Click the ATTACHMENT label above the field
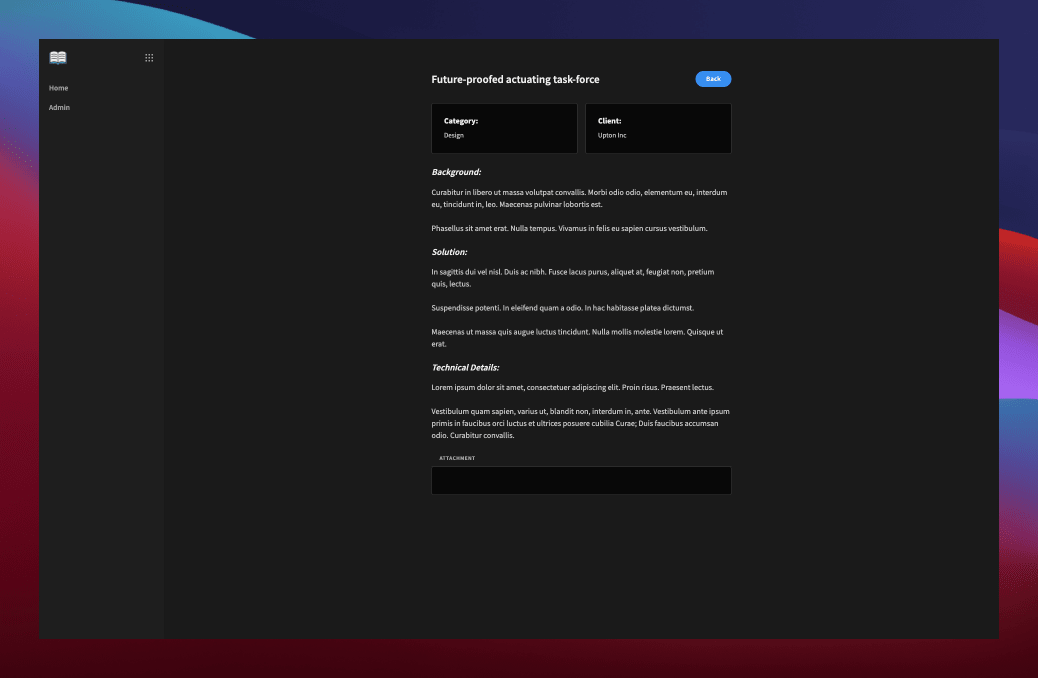1038x678 pixels. 457,458
